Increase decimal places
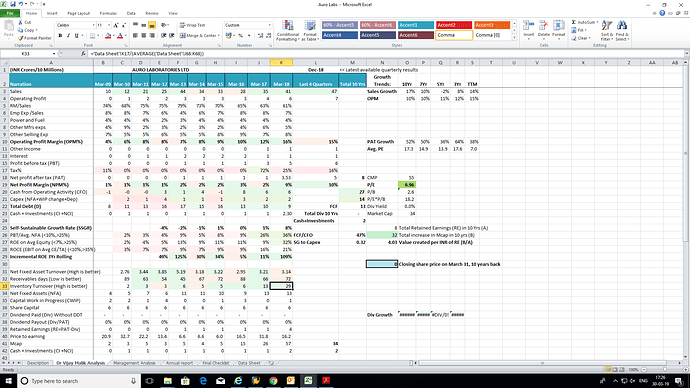Viewport: 690px width, 388px height. 260,36
